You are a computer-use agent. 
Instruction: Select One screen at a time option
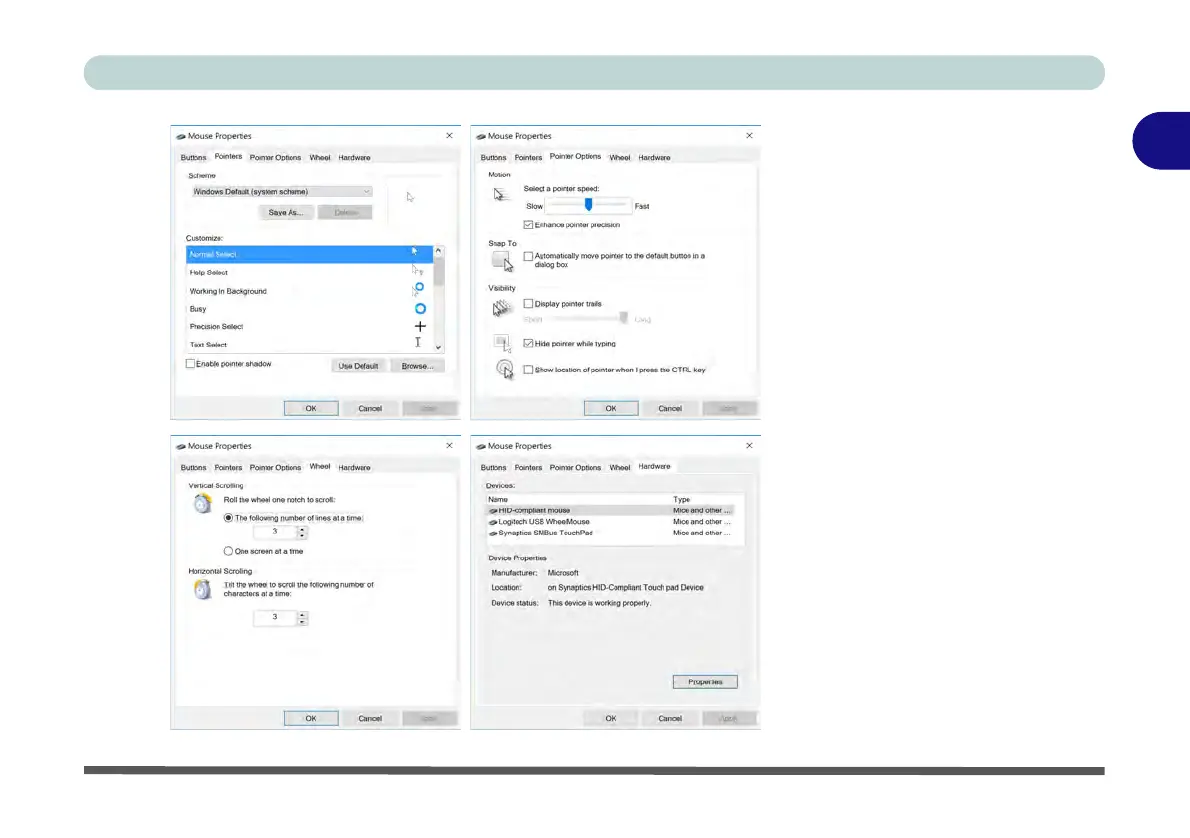(x=228, y=551)
